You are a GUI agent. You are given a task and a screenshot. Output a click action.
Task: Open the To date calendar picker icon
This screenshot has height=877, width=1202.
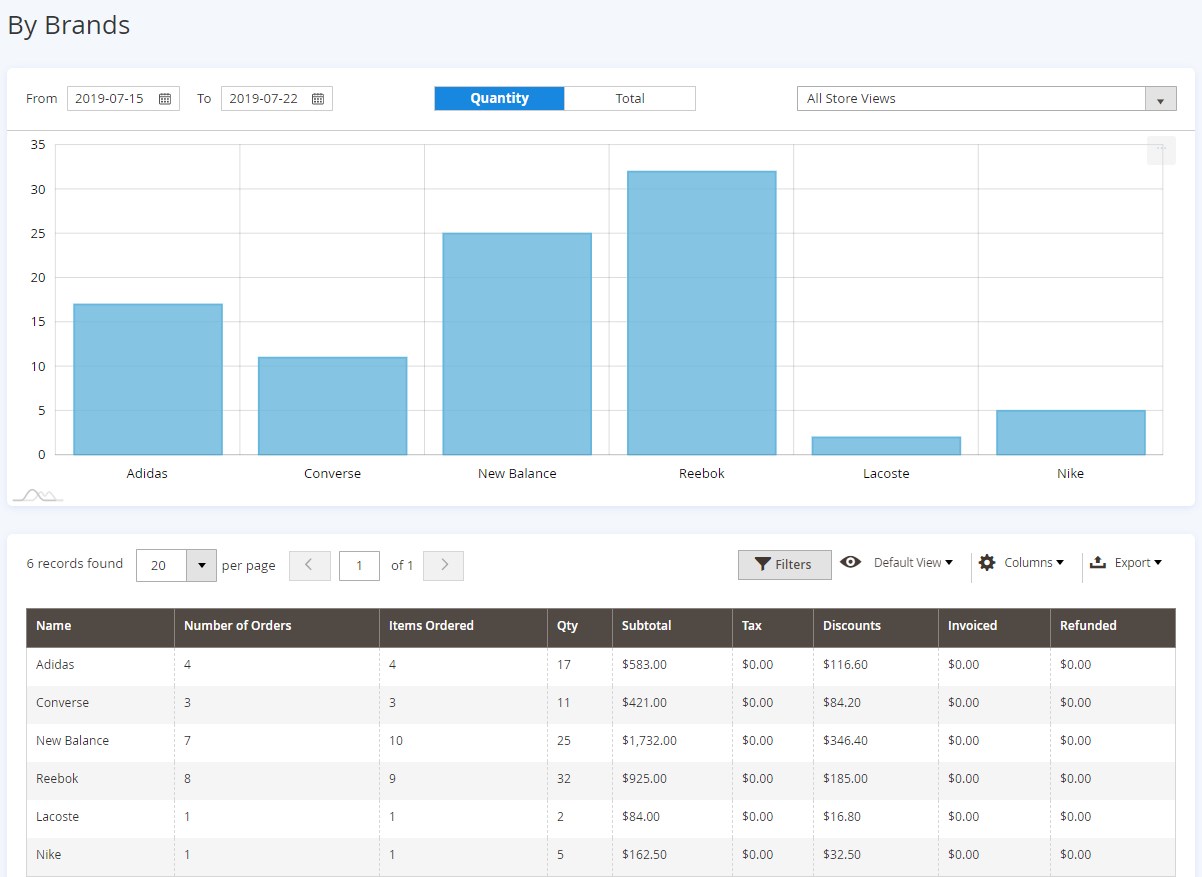(x=318, y=99)
